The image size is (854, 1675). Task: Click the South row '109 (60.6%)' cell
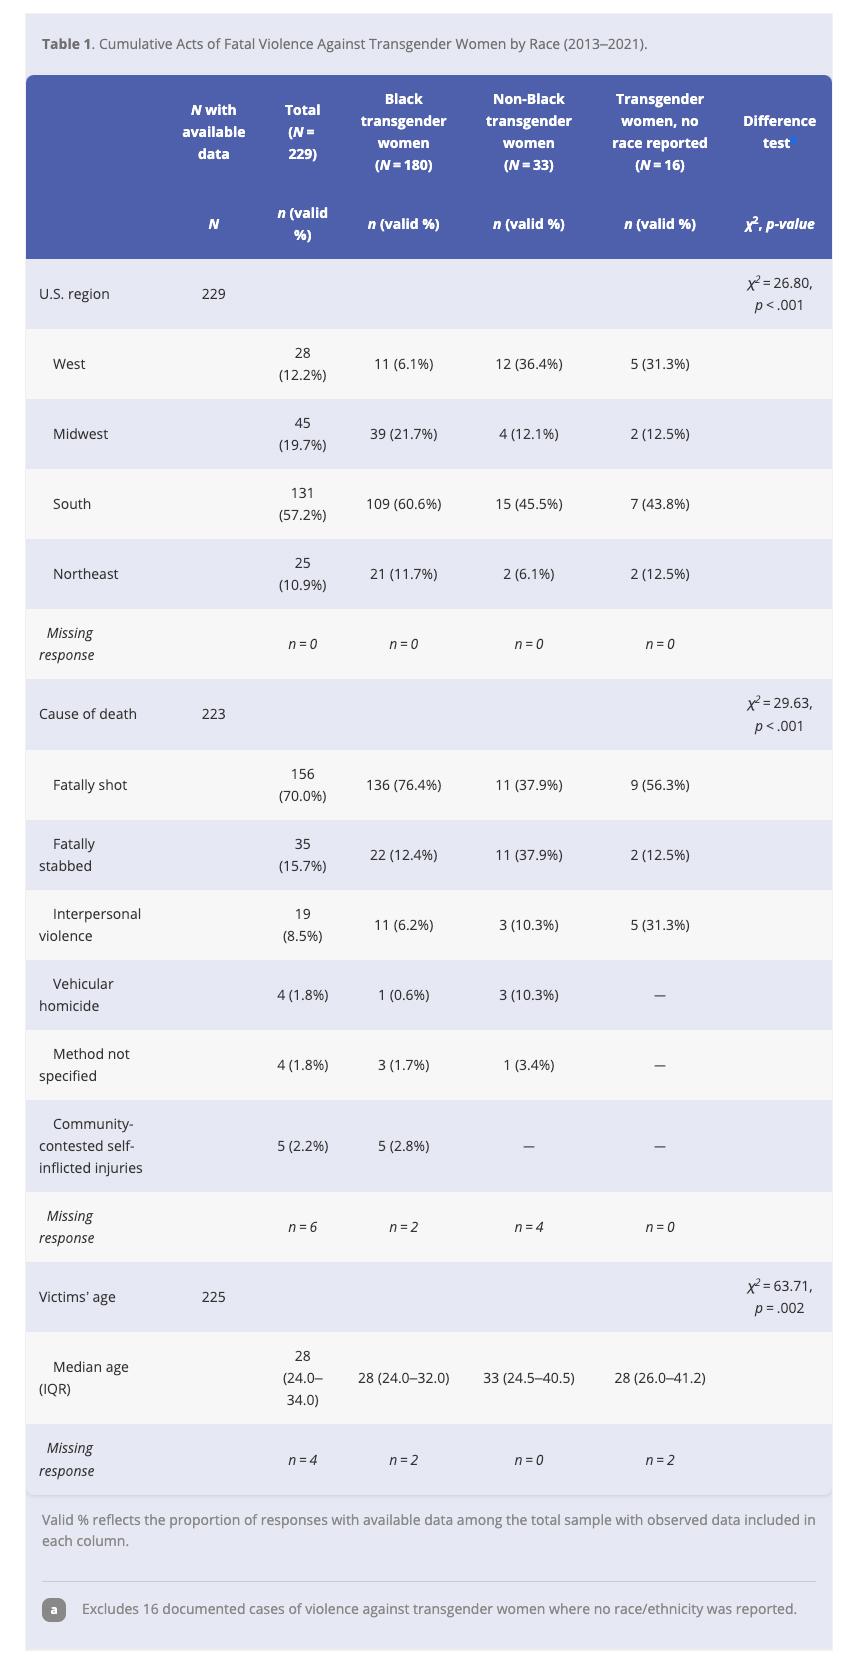404,504
